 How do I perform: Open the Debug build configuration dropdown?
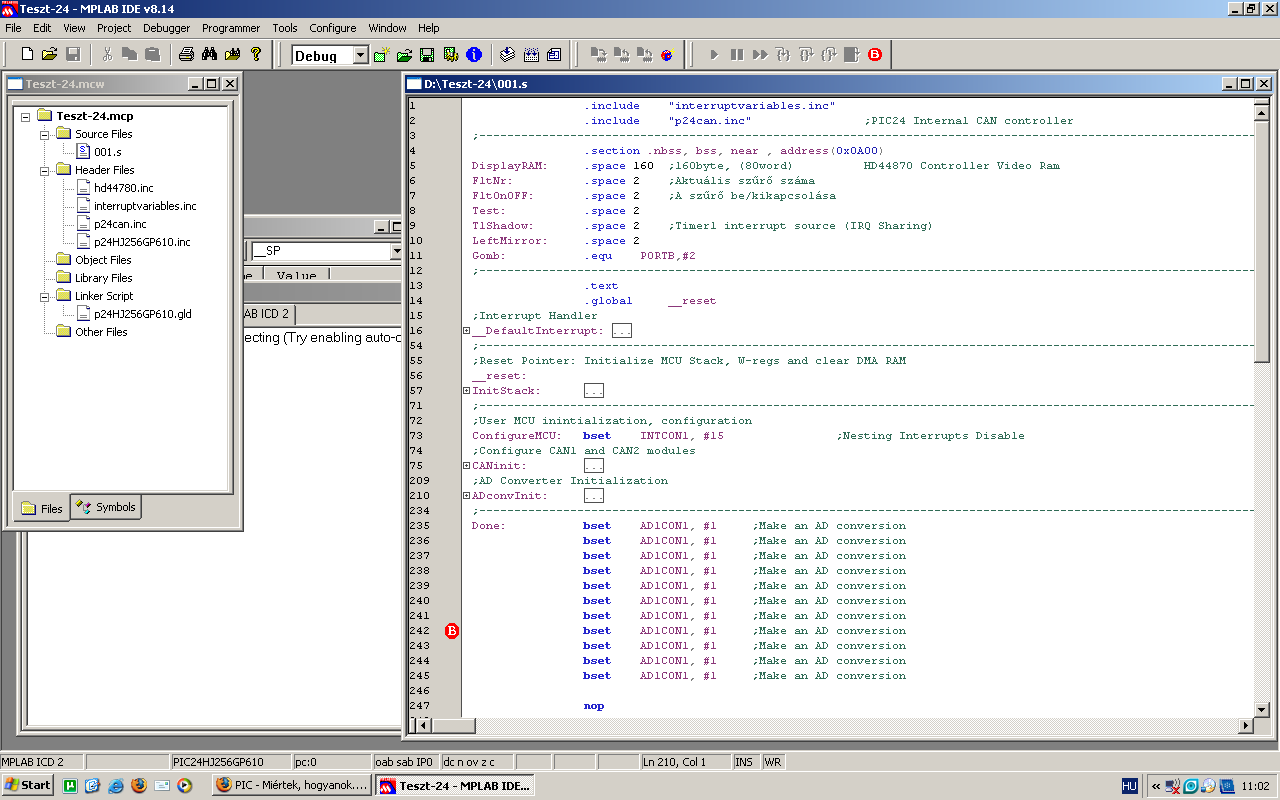point(361,56)
